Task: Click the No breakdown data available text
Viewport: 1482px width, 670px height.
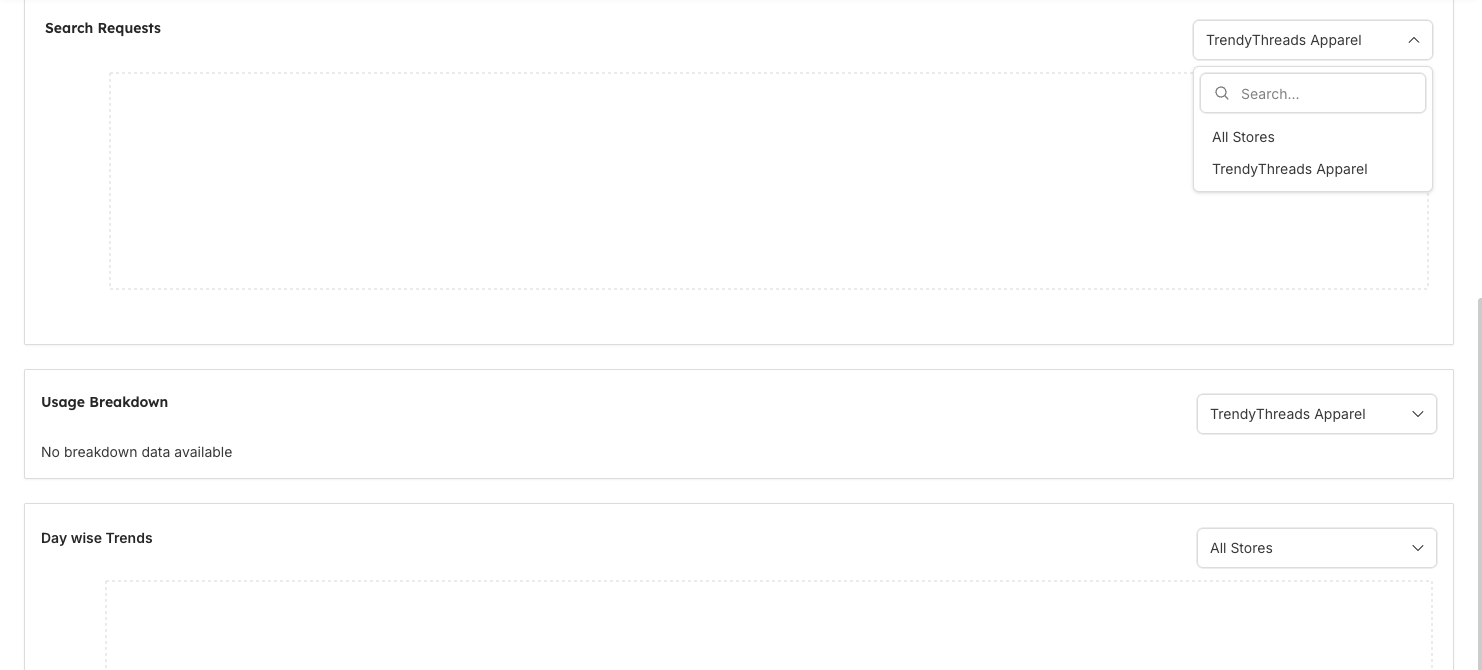Action: [136, 452]
